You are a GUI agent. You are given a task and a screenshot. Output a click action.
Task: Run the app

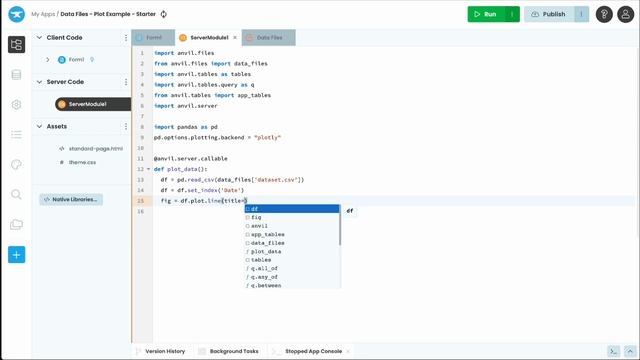[x=487, y=14]
